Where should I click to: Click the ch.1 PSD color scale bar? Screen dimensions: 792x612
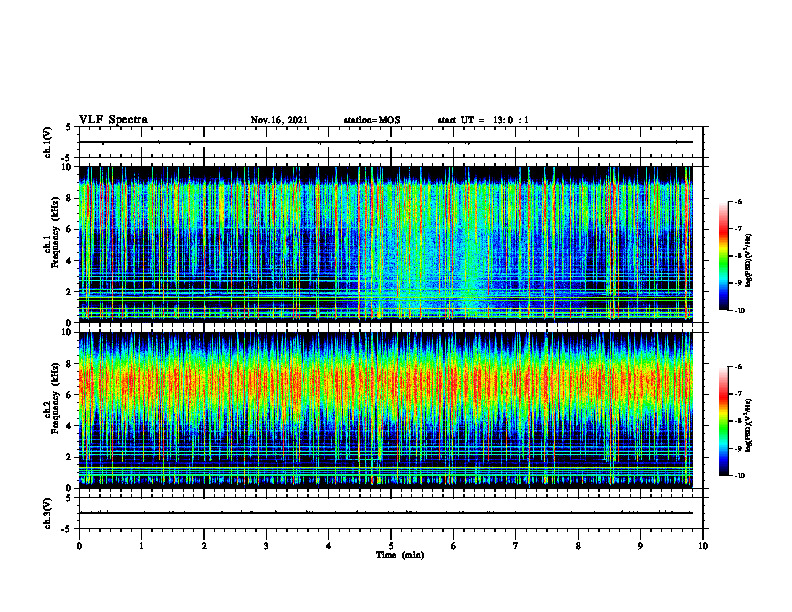[723, 256]
